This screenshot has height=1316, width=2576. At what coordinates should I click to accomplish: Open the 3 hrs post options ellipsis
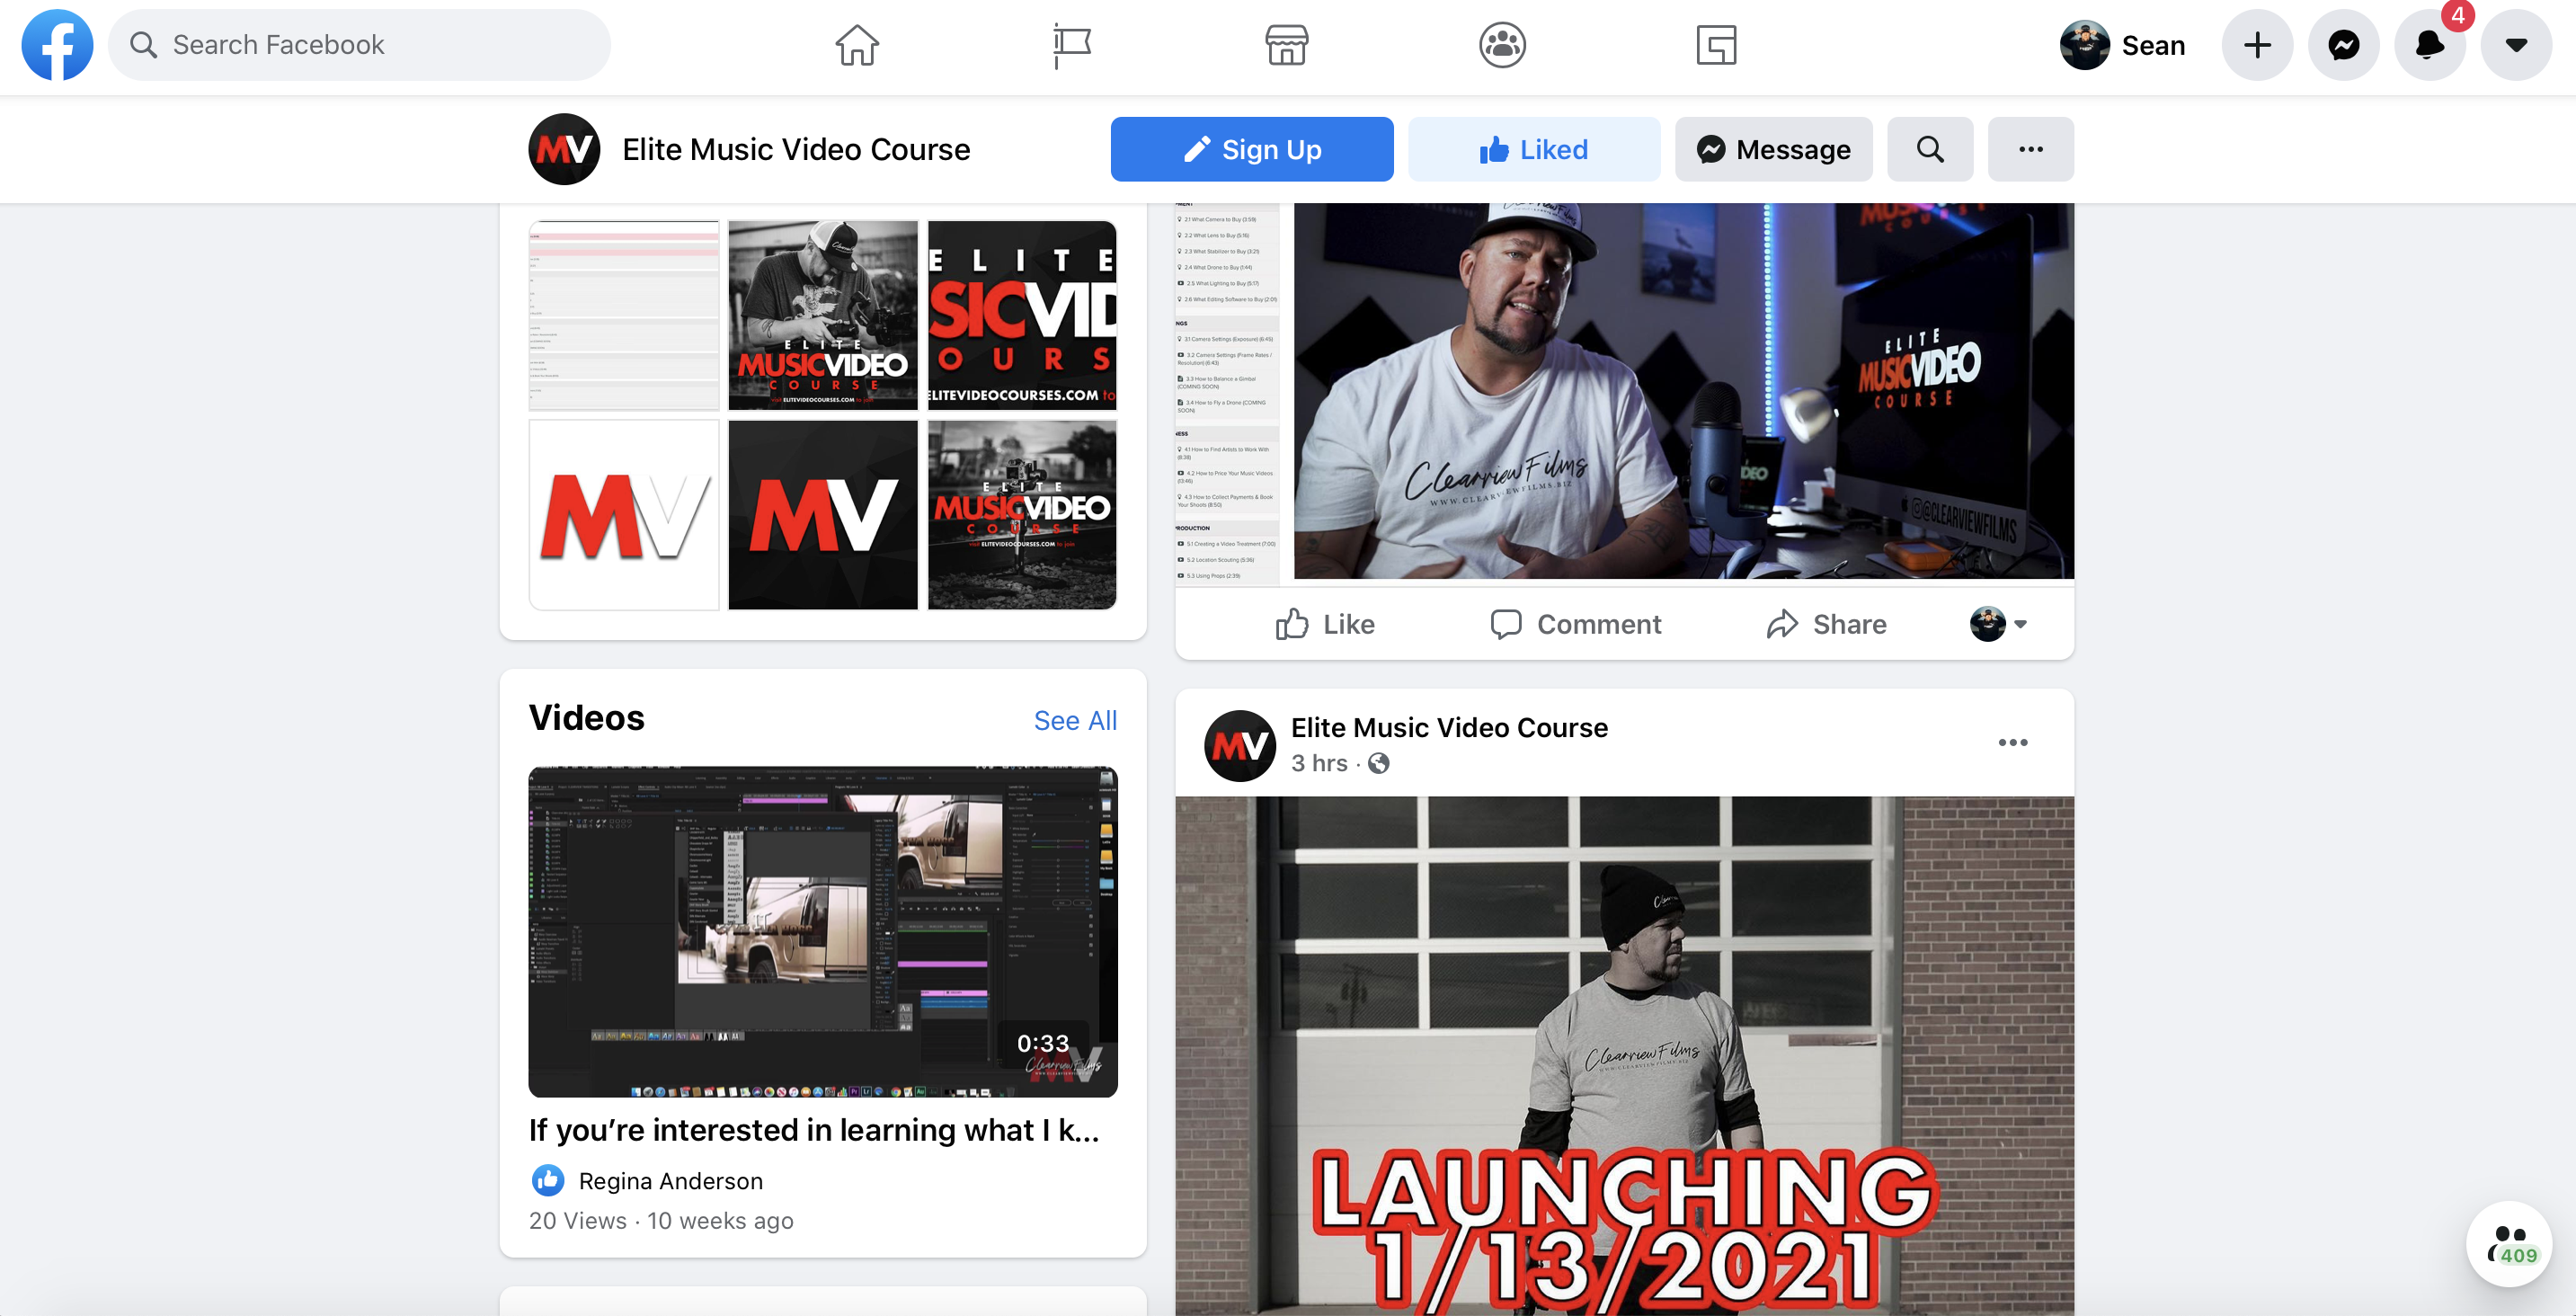(x=2012, y=742)
